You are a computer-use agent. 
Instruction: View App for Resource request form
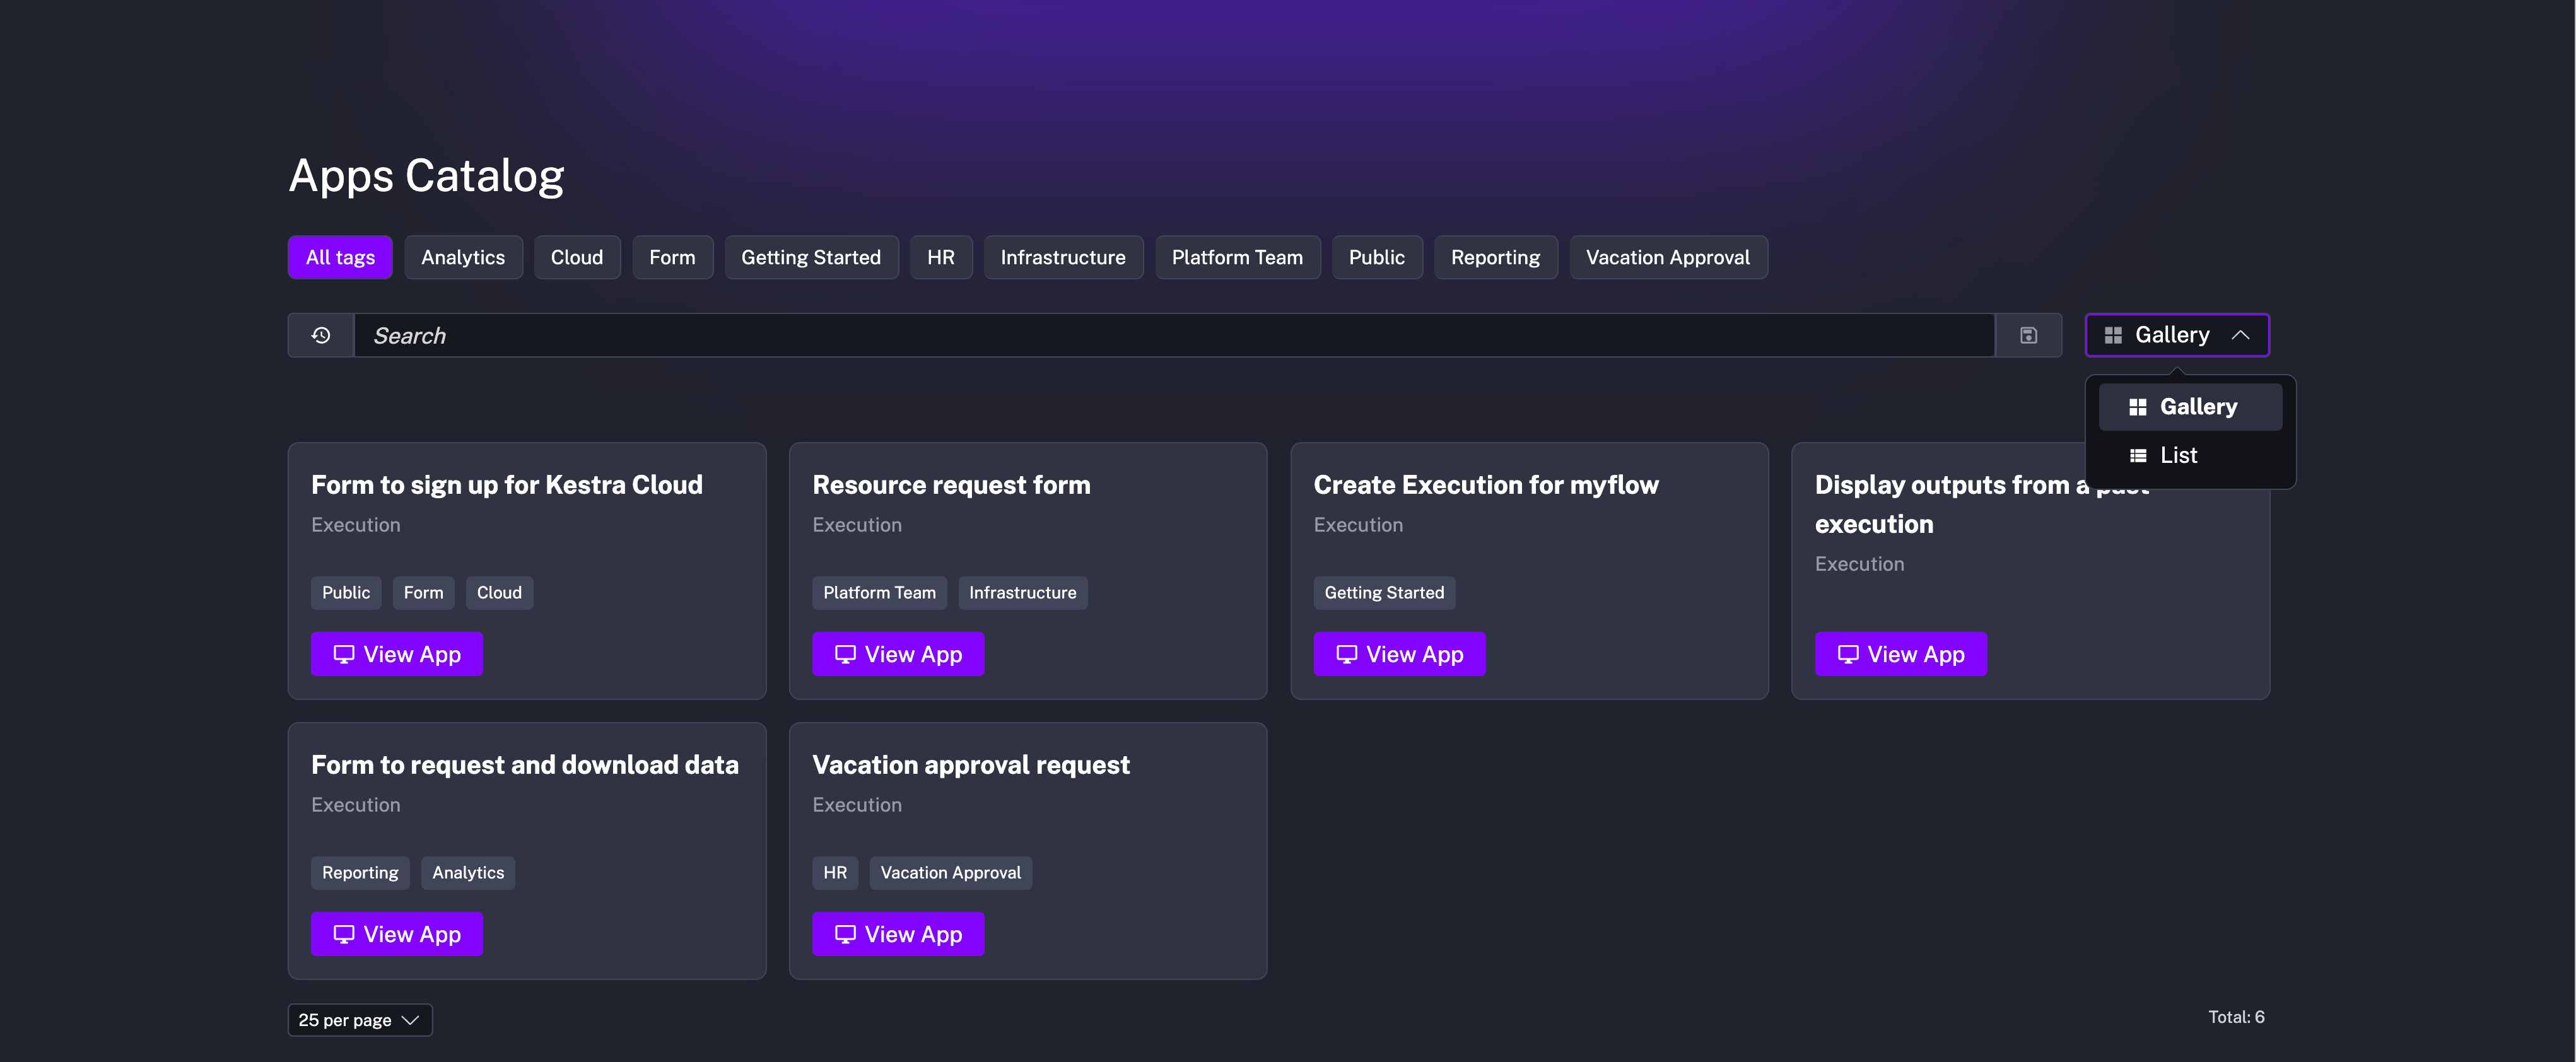pos(898,654)
